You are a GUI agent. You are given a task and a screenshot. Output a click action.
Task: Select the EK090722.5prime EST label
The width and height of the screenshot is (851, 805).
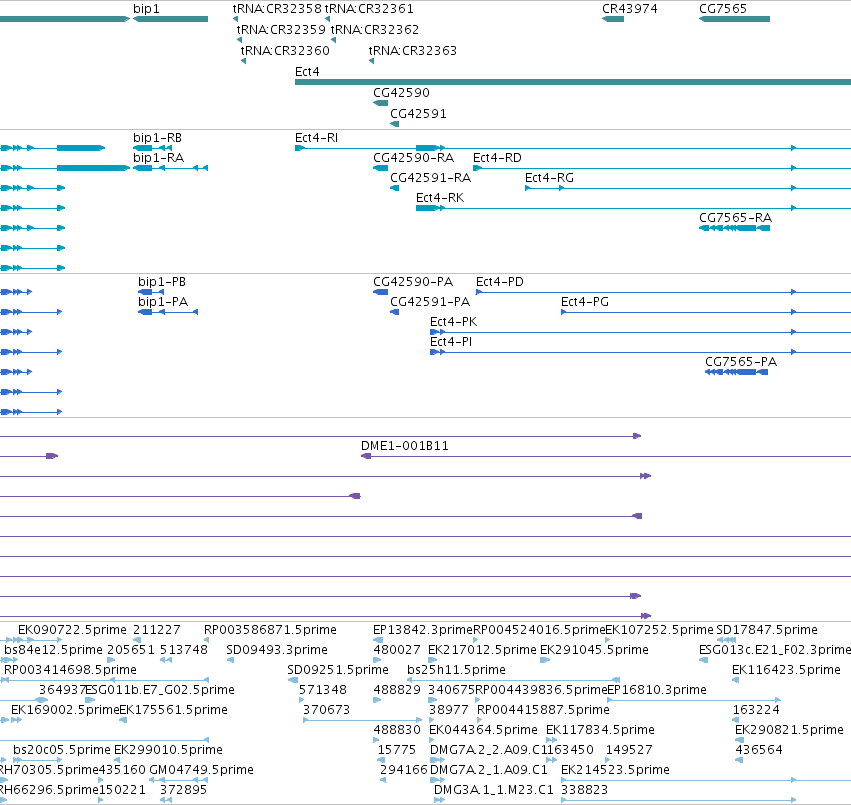click(72, 630)
